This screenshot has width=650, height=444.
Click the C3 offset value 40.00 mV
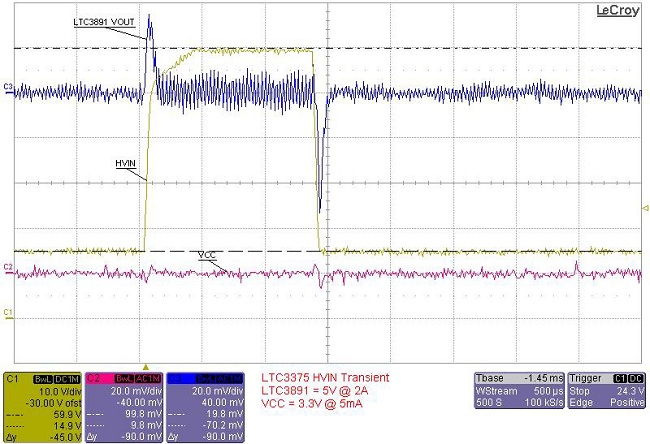(223, 403)
